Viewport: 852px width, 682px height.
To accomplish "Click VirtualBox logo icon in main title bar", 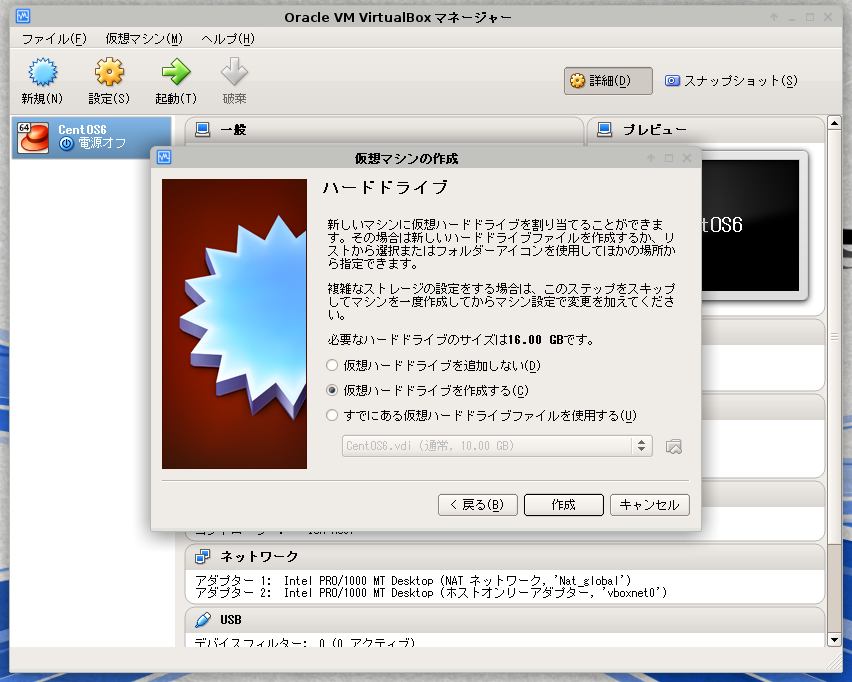I will coord(23,17).
